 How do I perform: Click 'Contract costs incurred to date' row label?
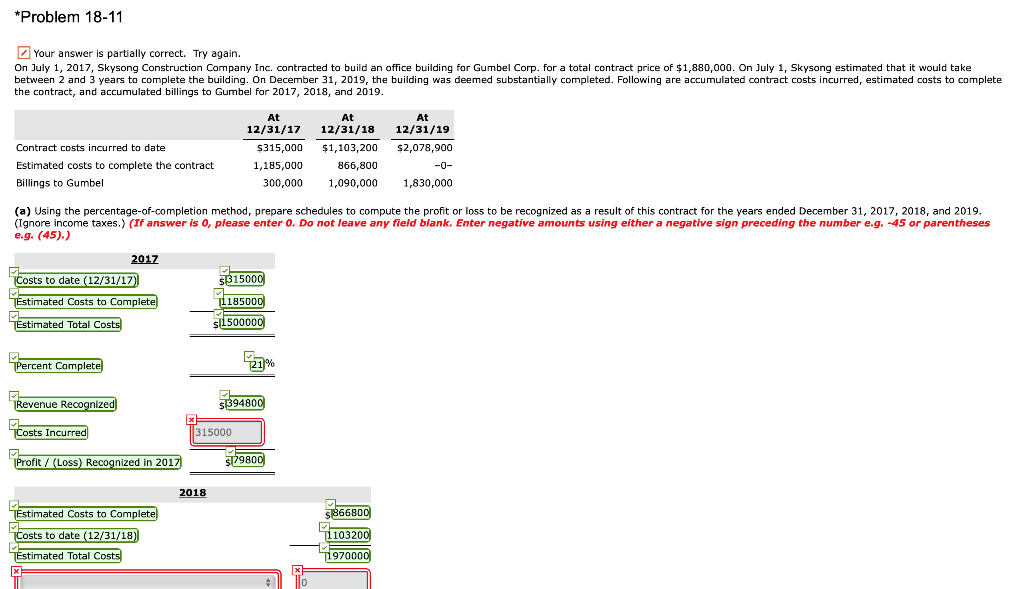click(x=91, y=148)
